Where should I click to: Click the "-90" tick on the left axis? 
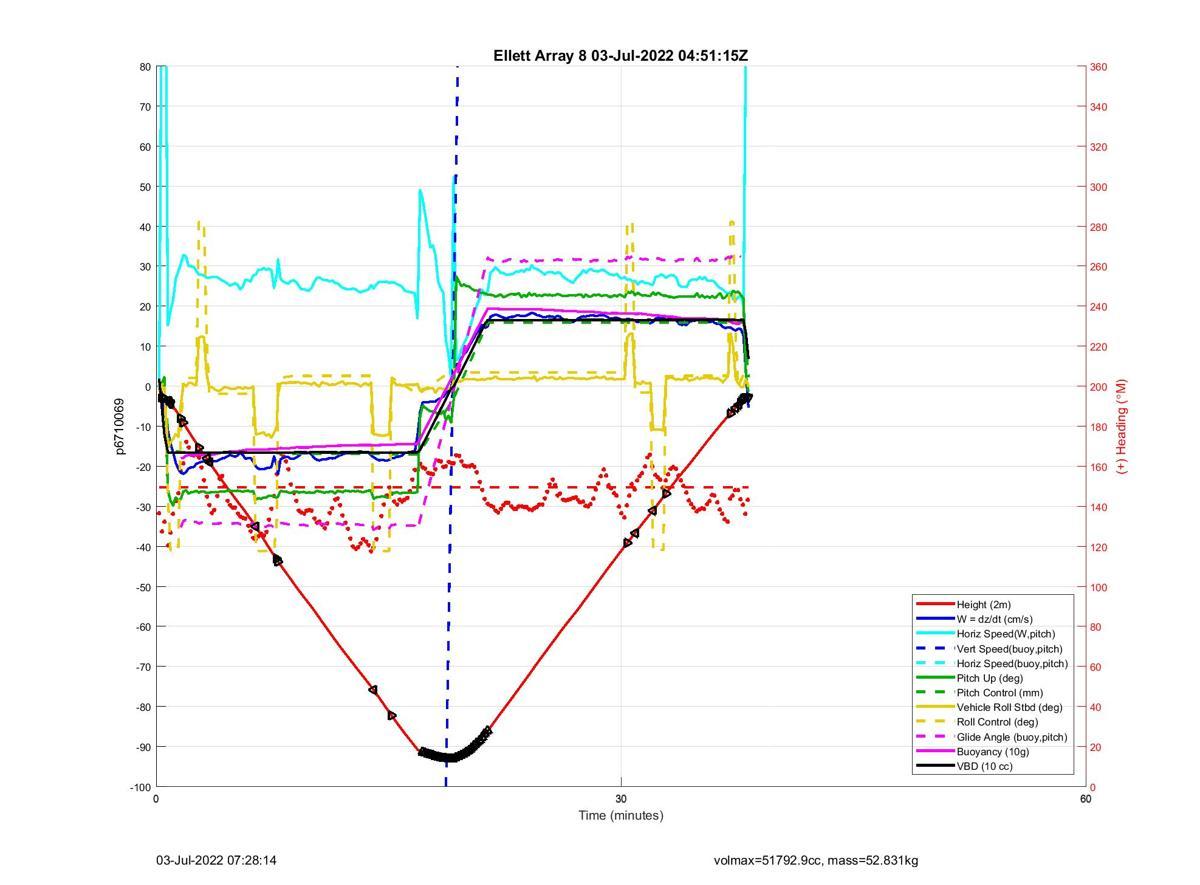pyautogui.click(x=143, y=747)
